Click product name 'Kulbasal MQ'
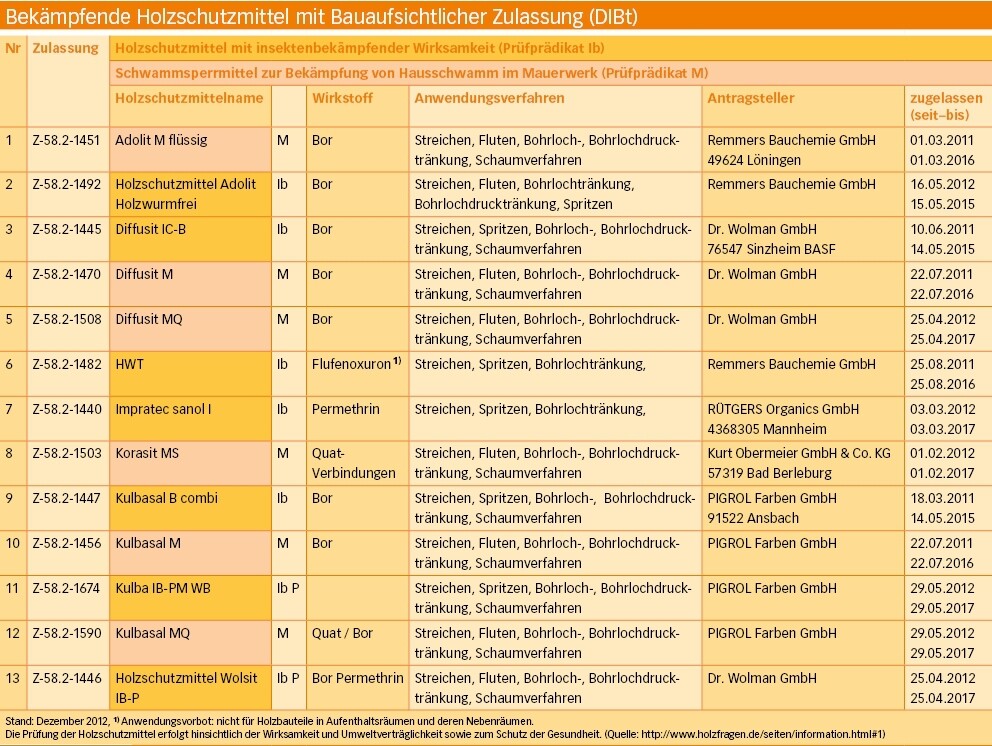 (152, 633)
